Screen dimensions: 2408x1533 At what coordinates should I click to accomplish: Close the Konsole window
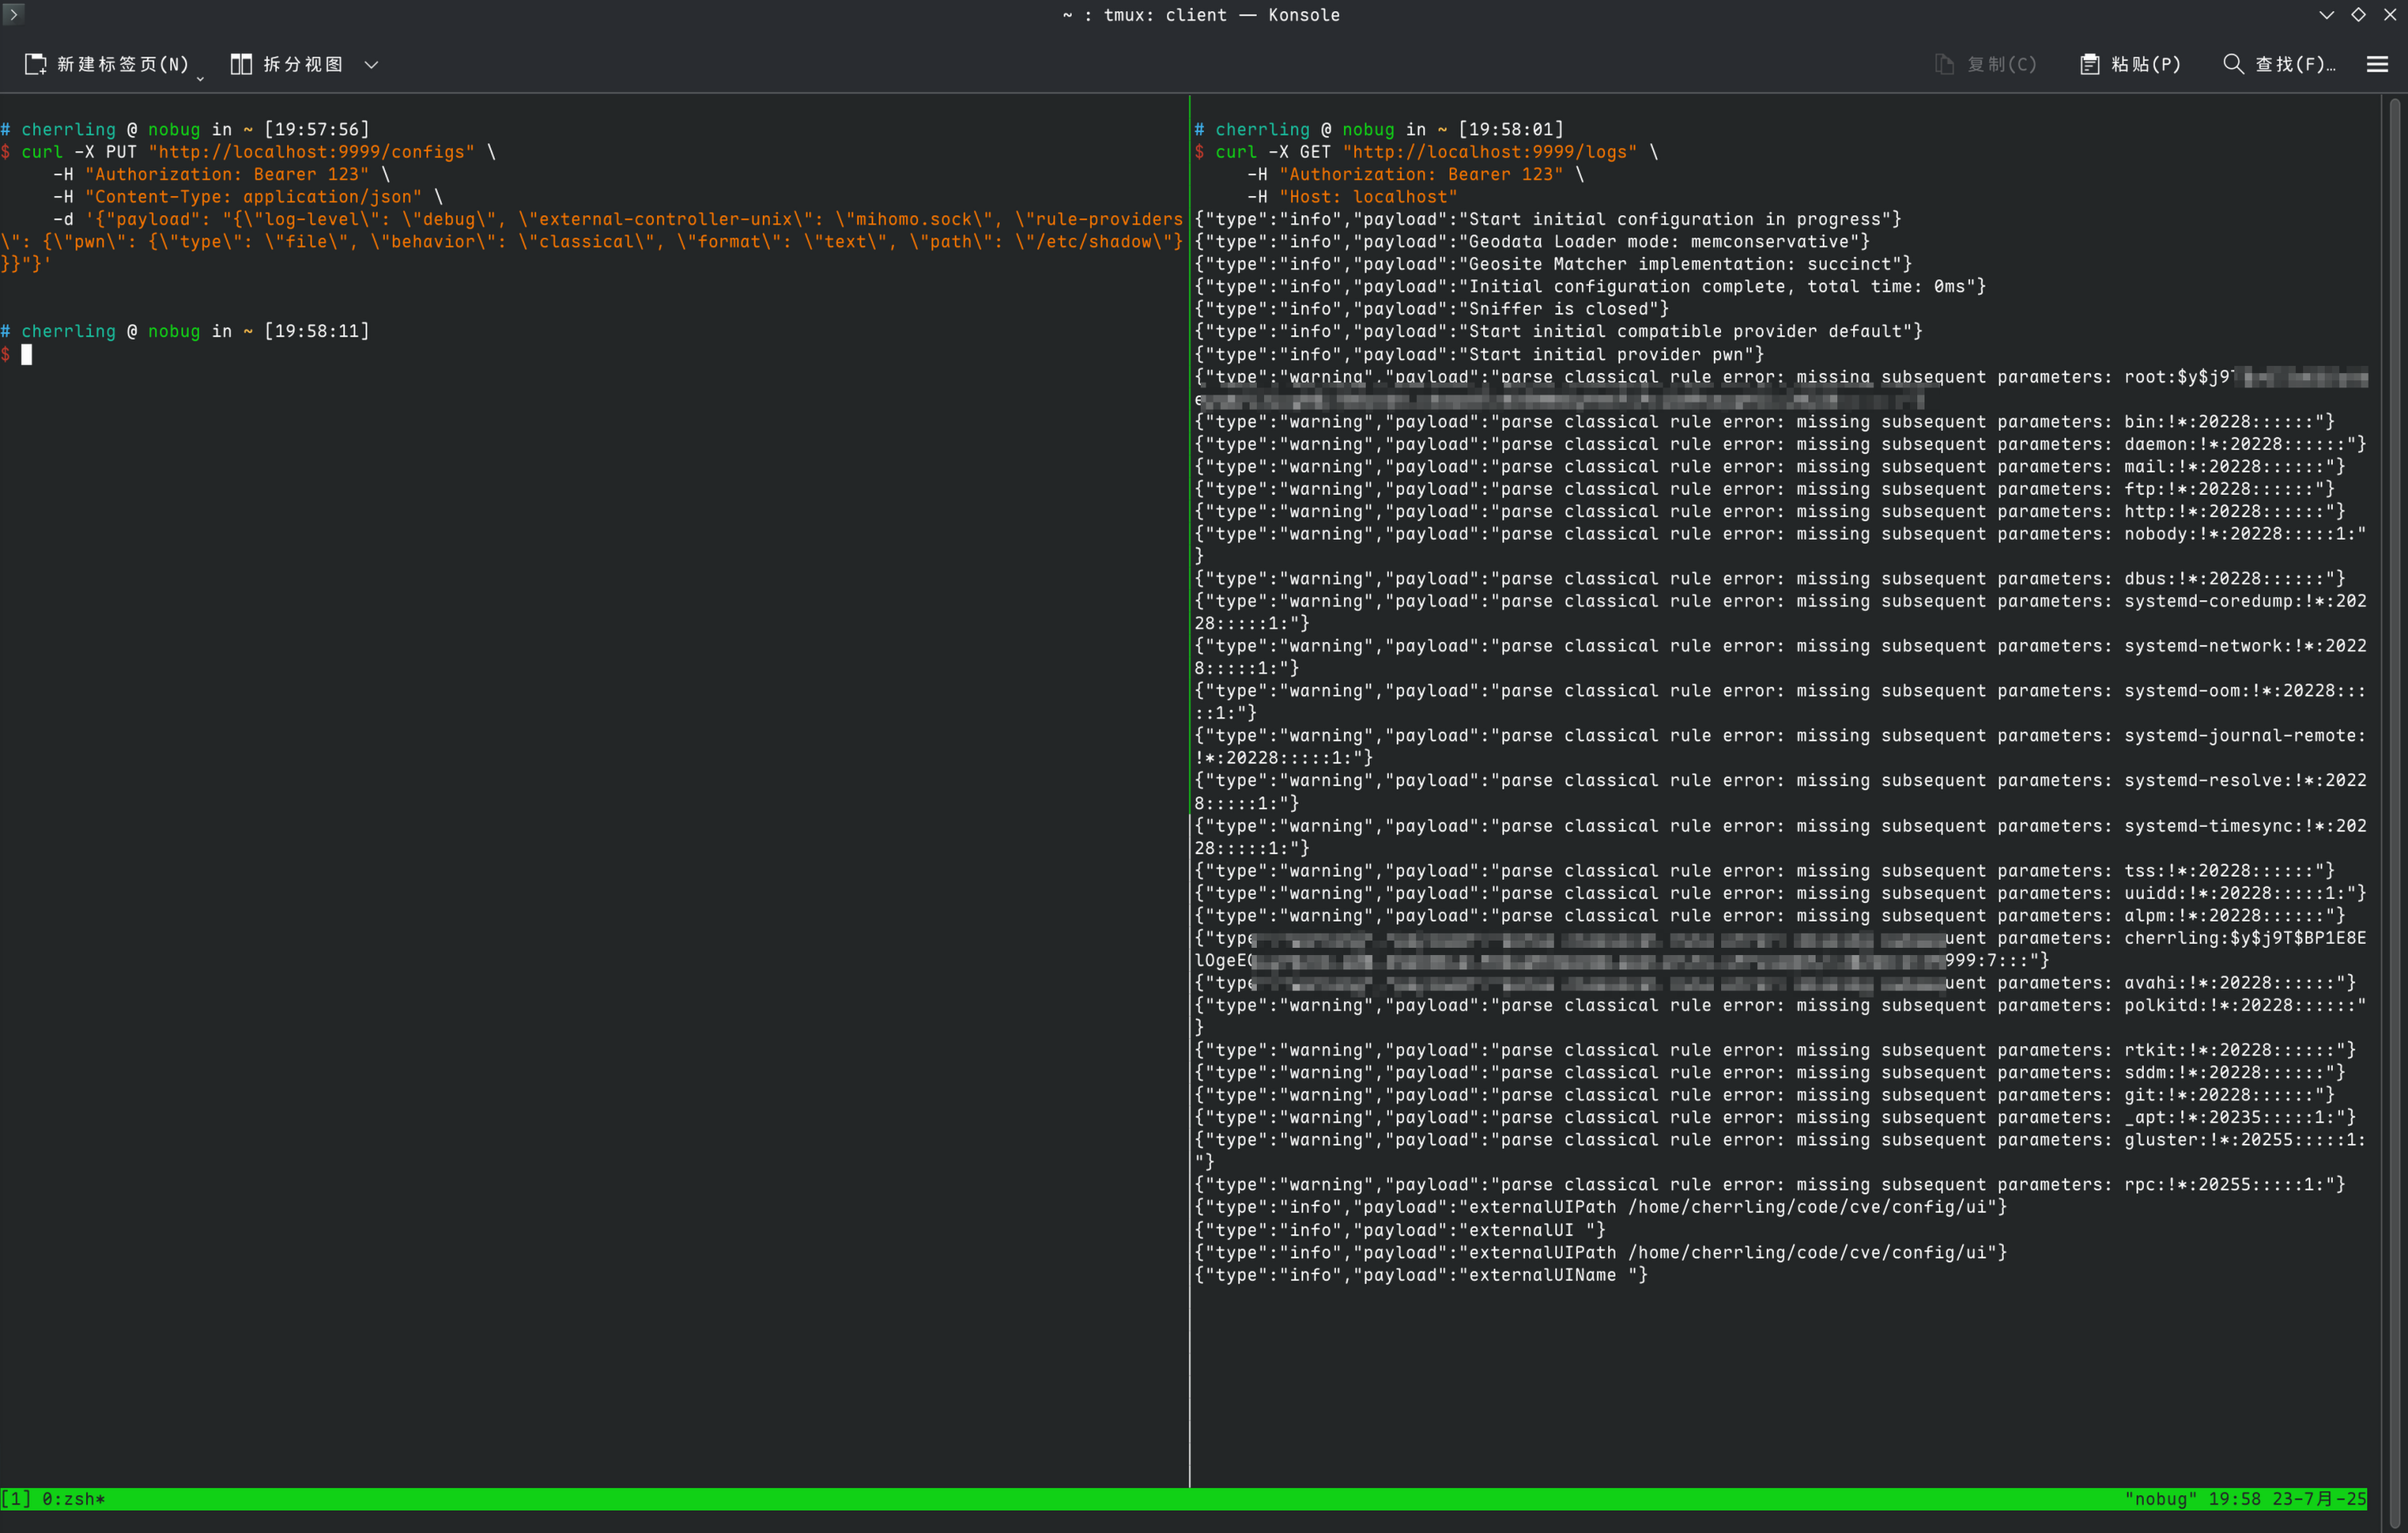click(x=2390, y=14)
